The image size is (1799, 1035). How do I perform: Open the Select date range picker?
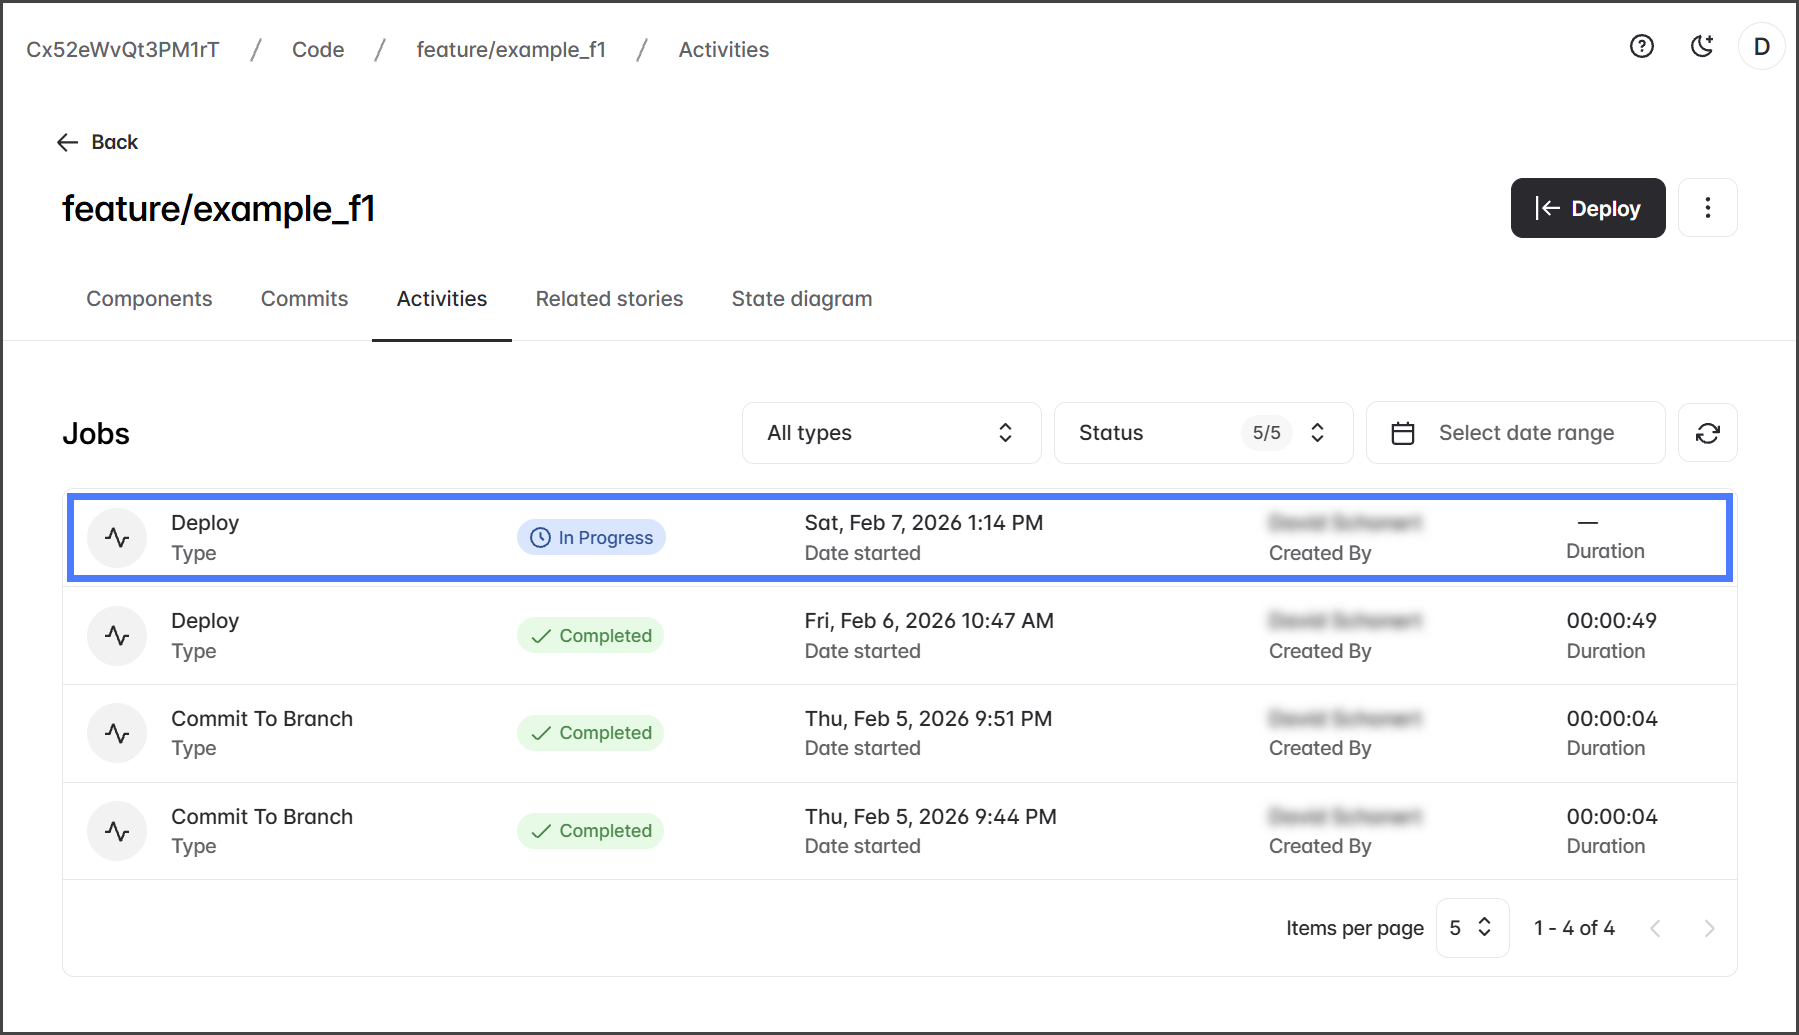tap(1514, 433)
